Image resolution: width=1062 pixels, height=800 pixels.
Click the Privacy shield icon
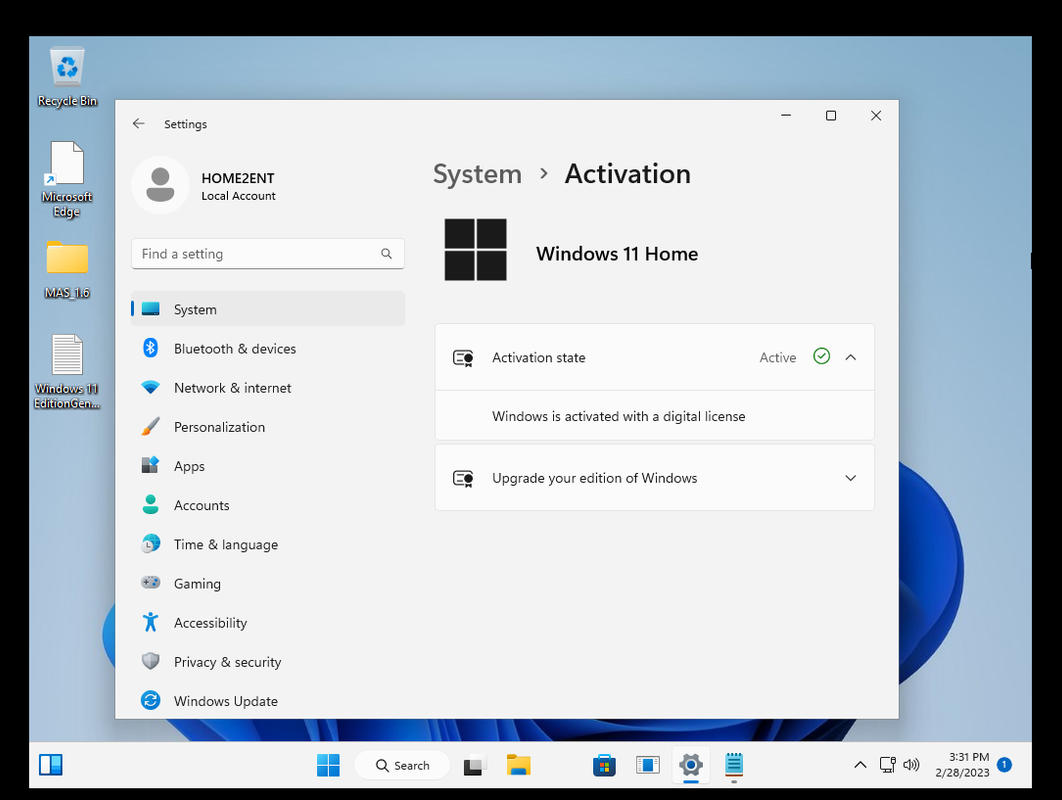pyautogui.click(x=150, y=661)
